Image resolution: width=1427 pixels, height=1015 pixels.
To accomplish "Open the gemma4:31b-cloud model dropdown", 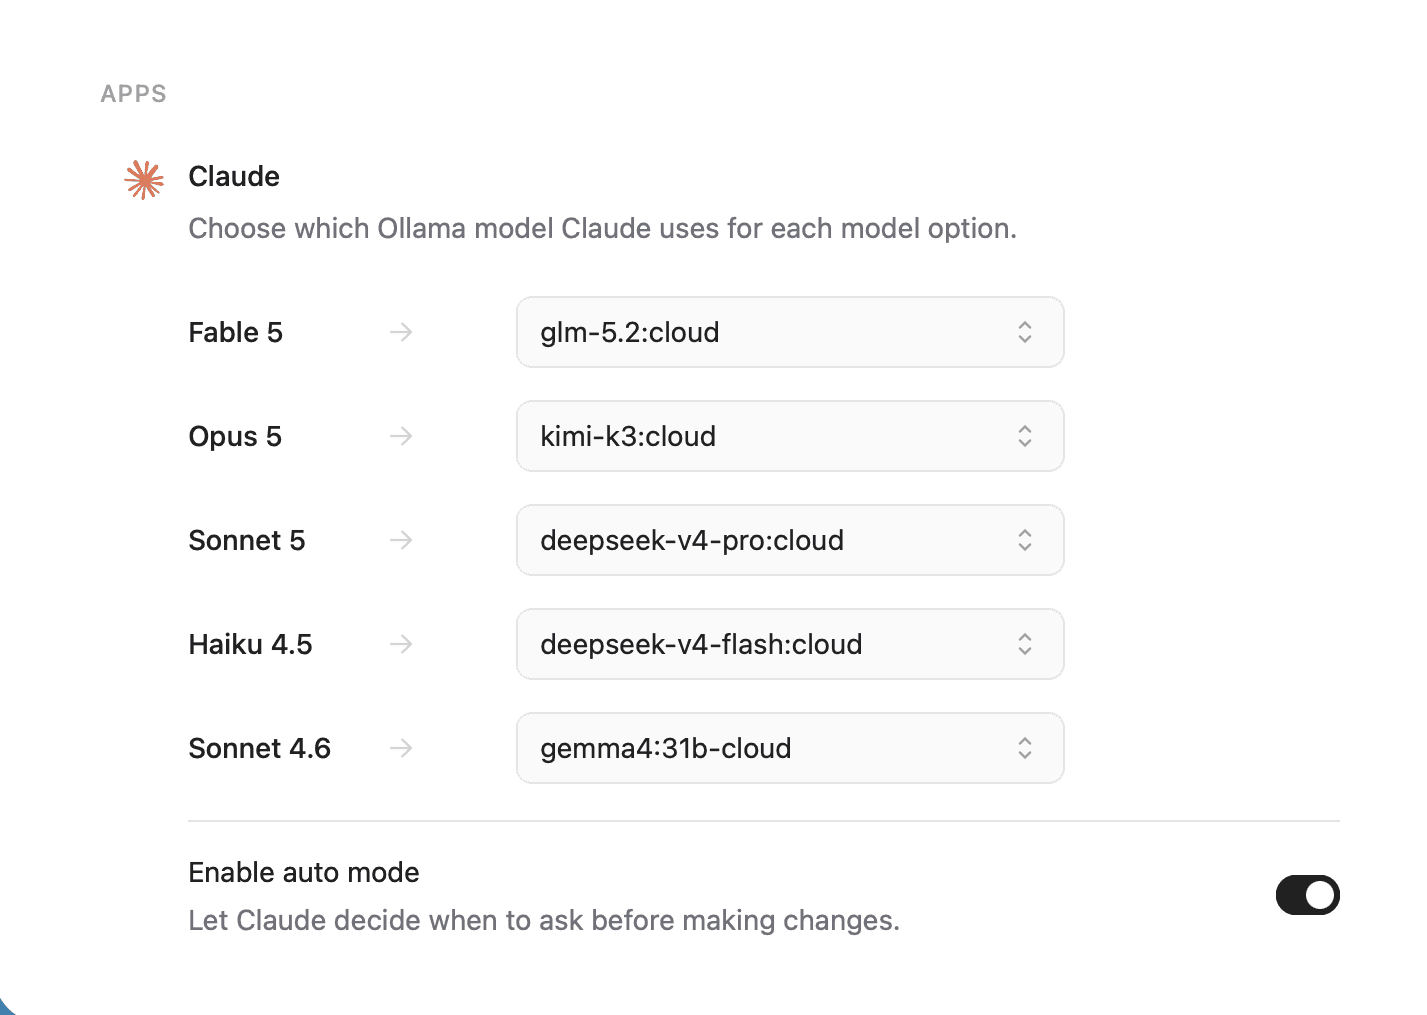I will (x=790, y=748).
